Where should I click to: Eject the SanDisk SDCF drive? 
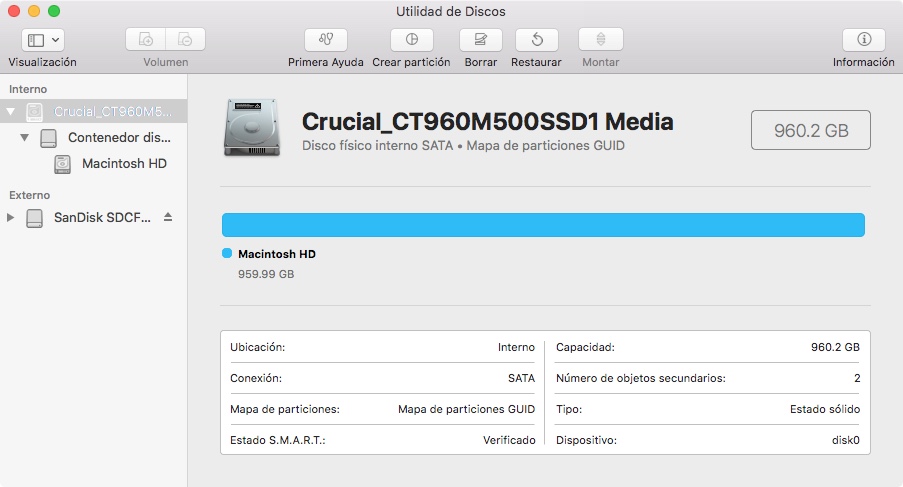[168, 217]
